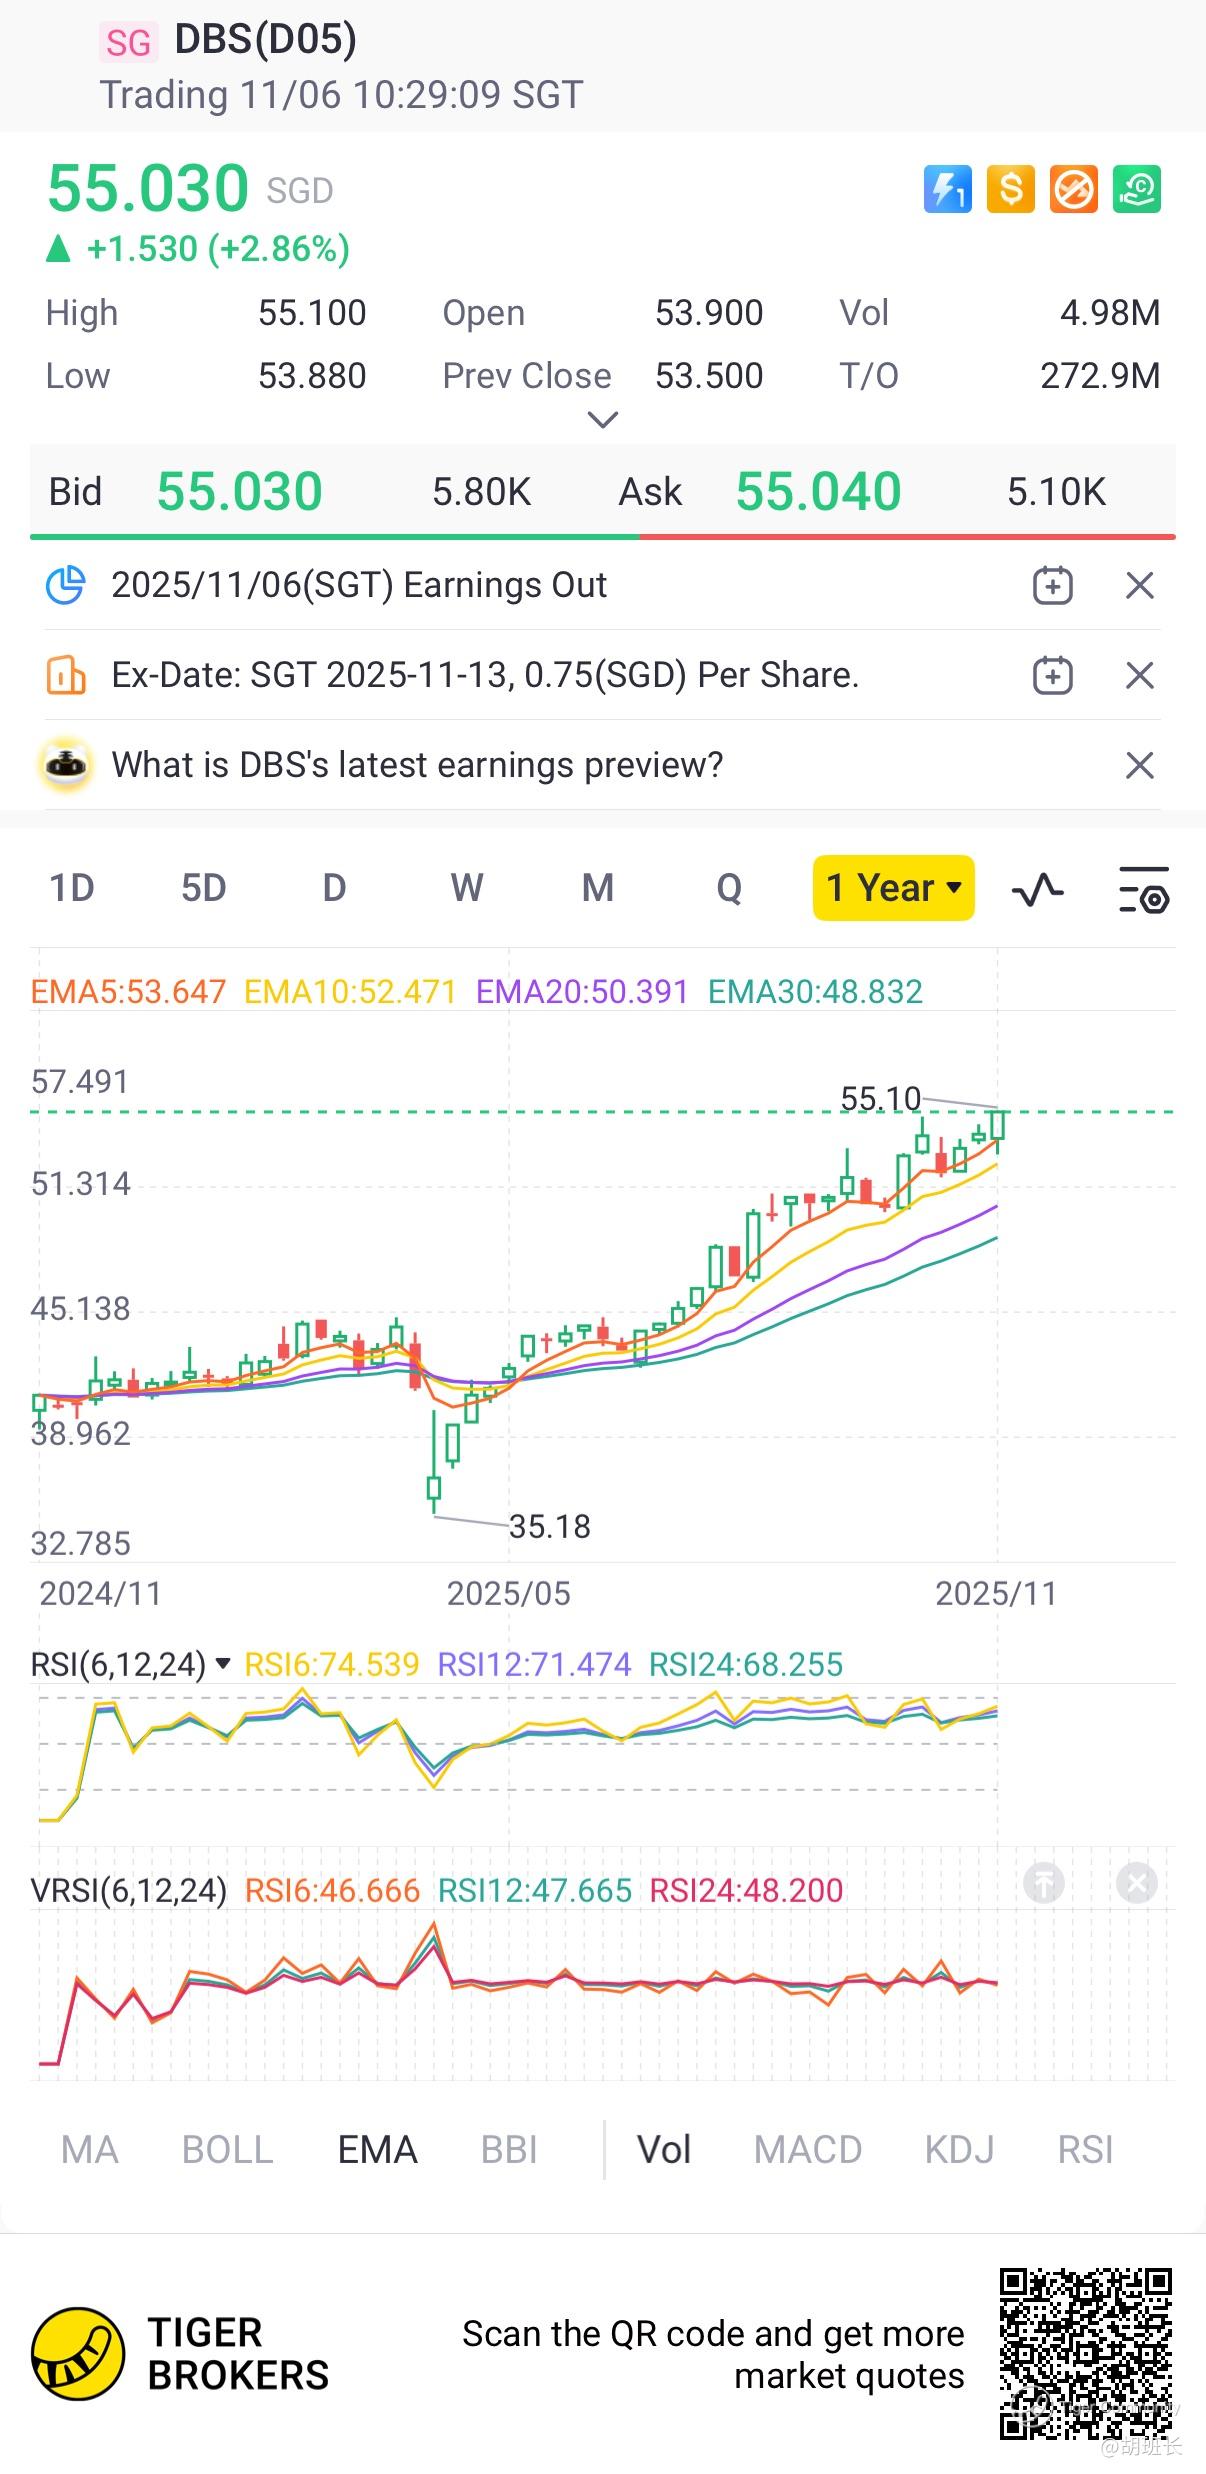Switch to monthly M candles

[598, 888]
